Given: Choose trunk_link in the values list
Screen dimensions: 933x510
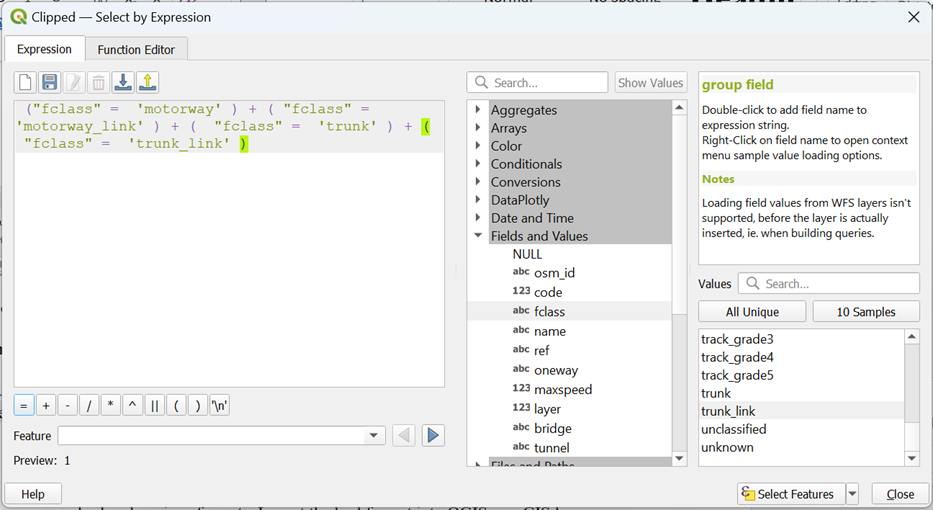Looking at the screenshot, I should click(x=728, y=411).
